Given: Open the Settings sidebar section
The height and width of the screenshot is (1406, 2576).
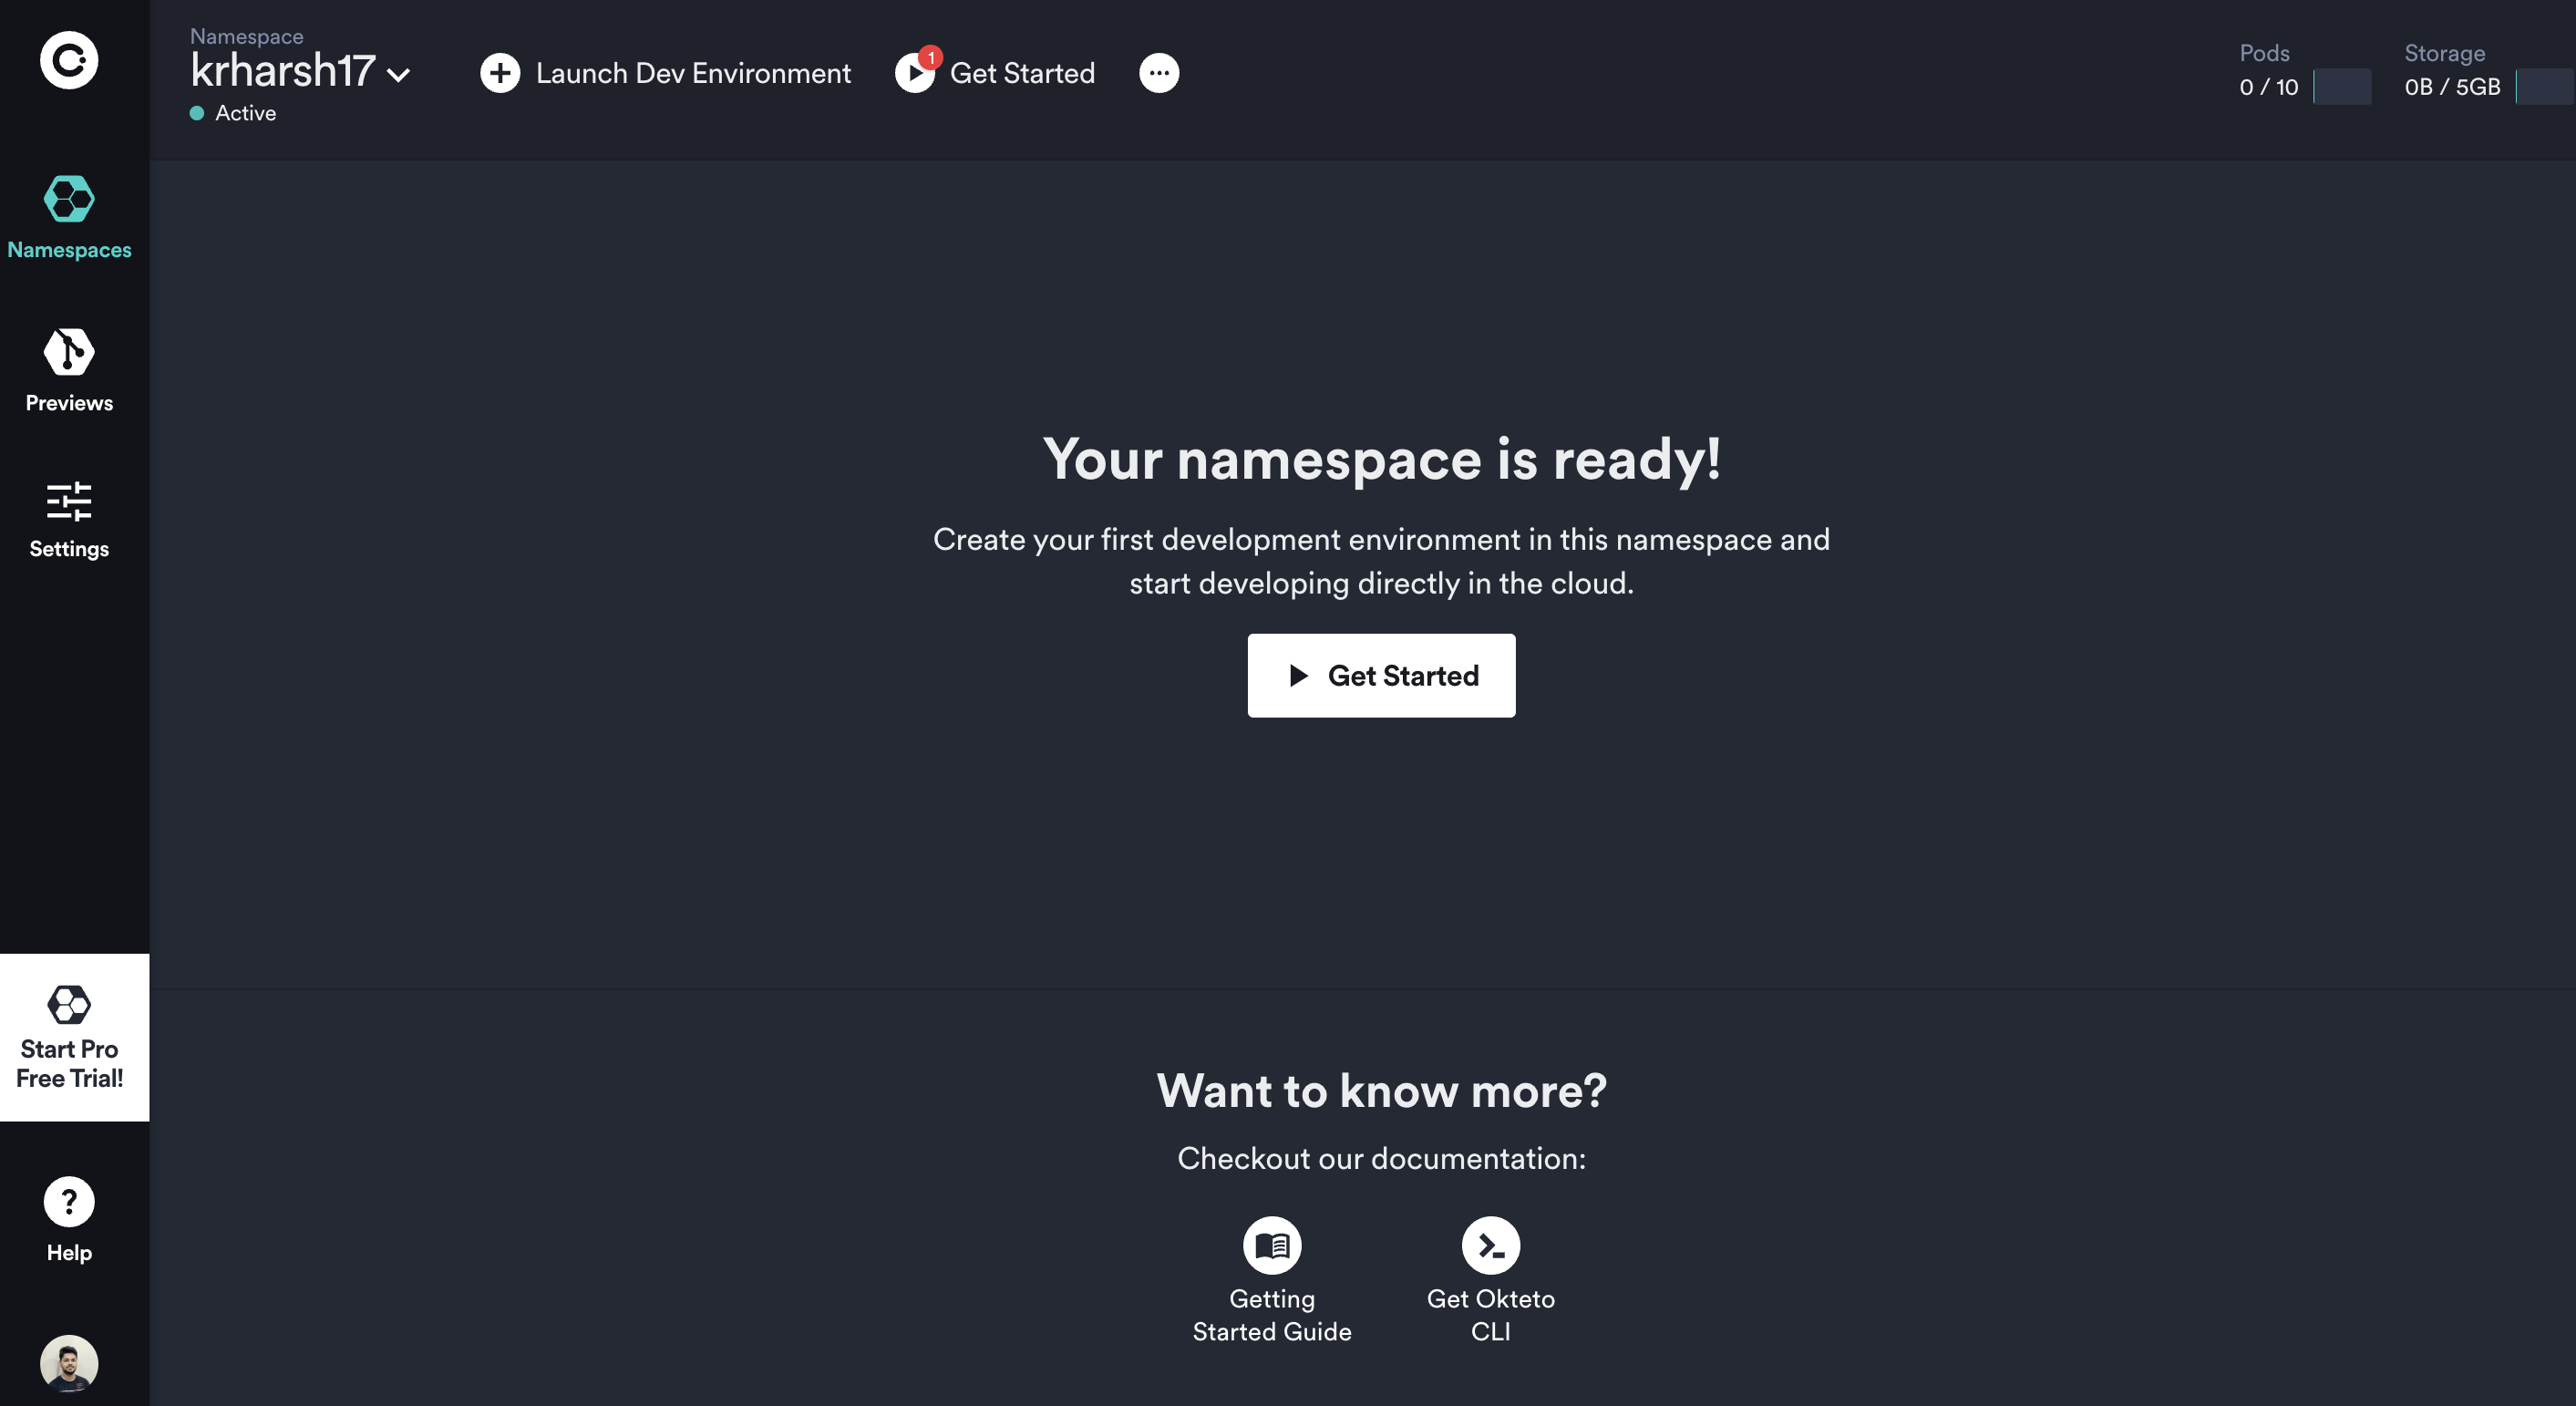Looking at the screenshot, I should [69, 519].
